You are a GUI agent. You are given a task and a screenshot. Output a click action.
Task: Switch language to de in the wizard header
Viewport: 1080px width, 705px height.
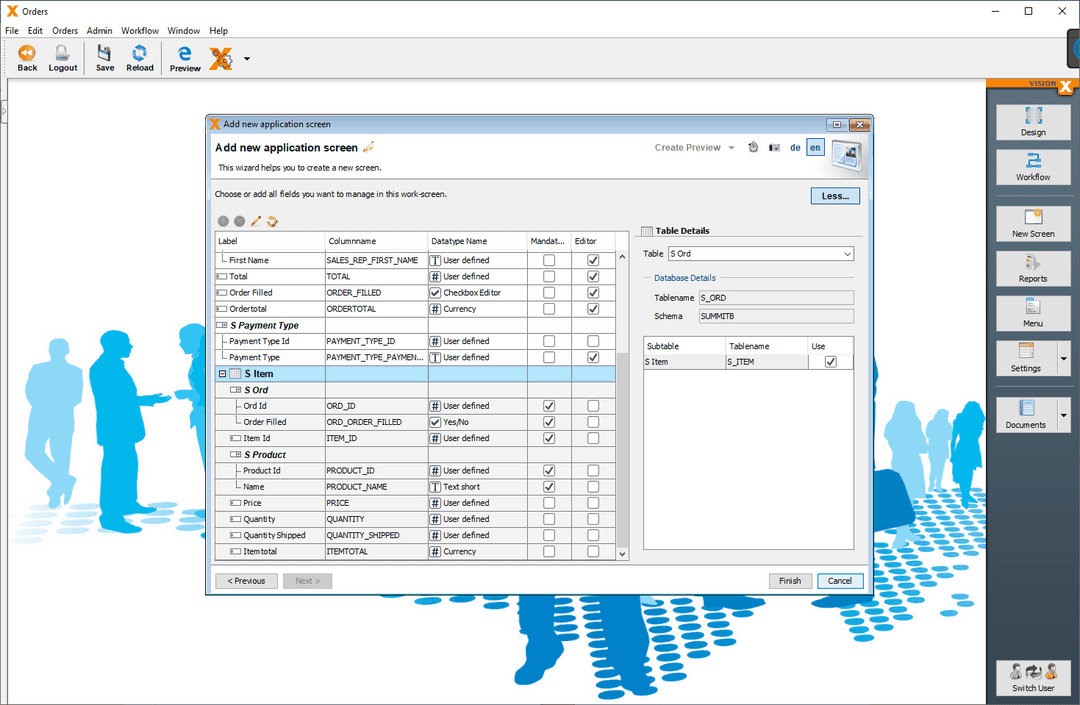(x=795, y=147)
